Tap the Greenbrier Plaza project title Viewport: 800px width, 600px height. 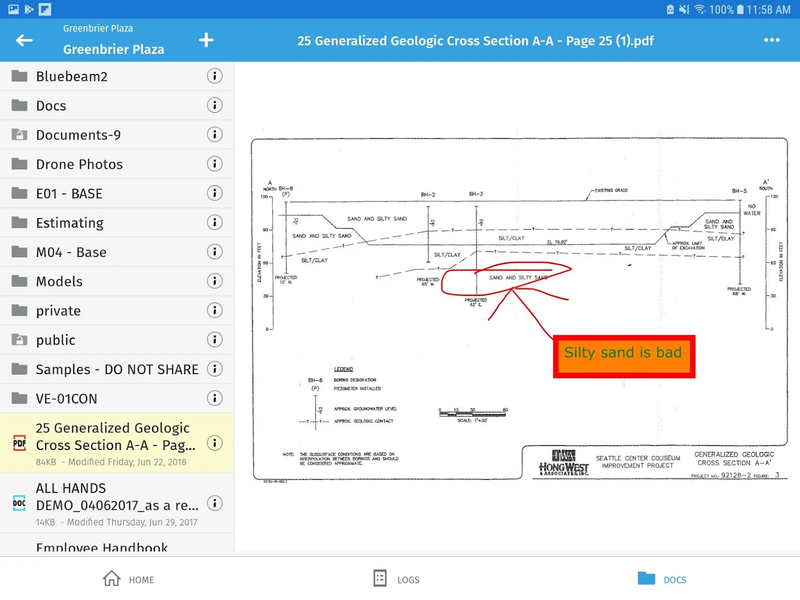click(113, 49)
